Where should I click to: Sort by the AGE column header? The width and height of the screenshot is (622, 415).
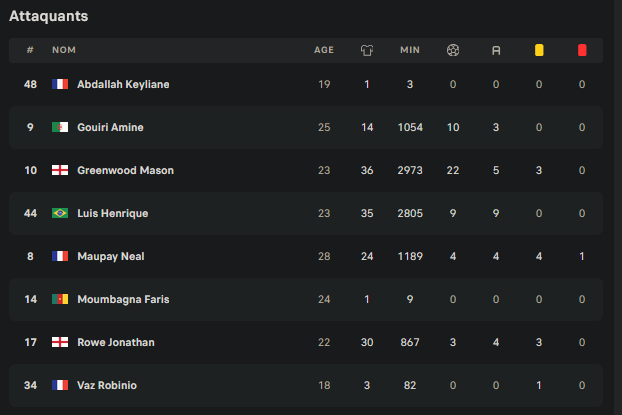(324, 50)
